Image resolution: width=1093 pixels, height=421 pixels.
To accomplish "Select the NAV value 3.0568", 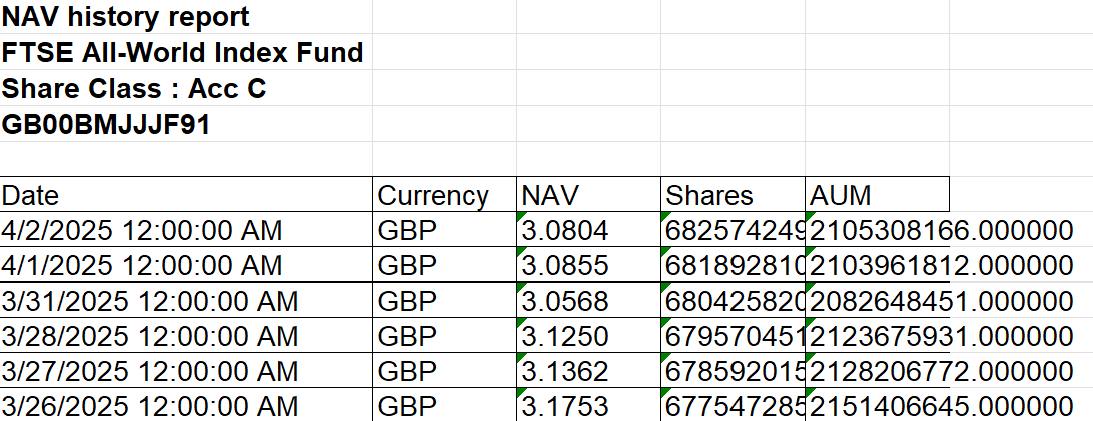I will click(x=588, y=300).
